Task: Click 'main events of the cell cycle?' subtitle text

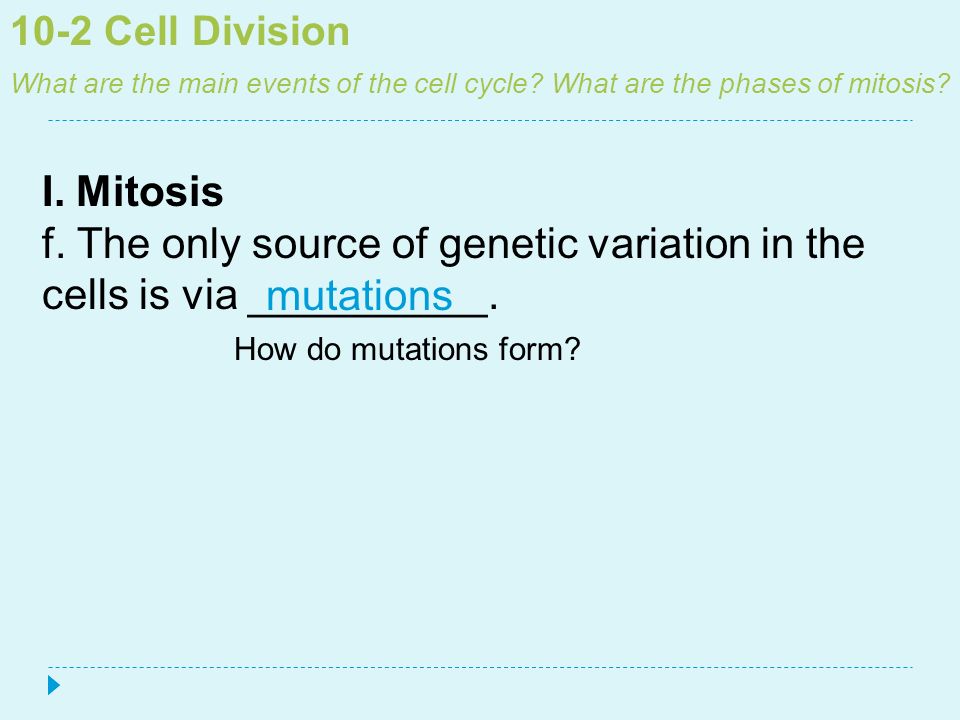Action: tap(360, 84)
